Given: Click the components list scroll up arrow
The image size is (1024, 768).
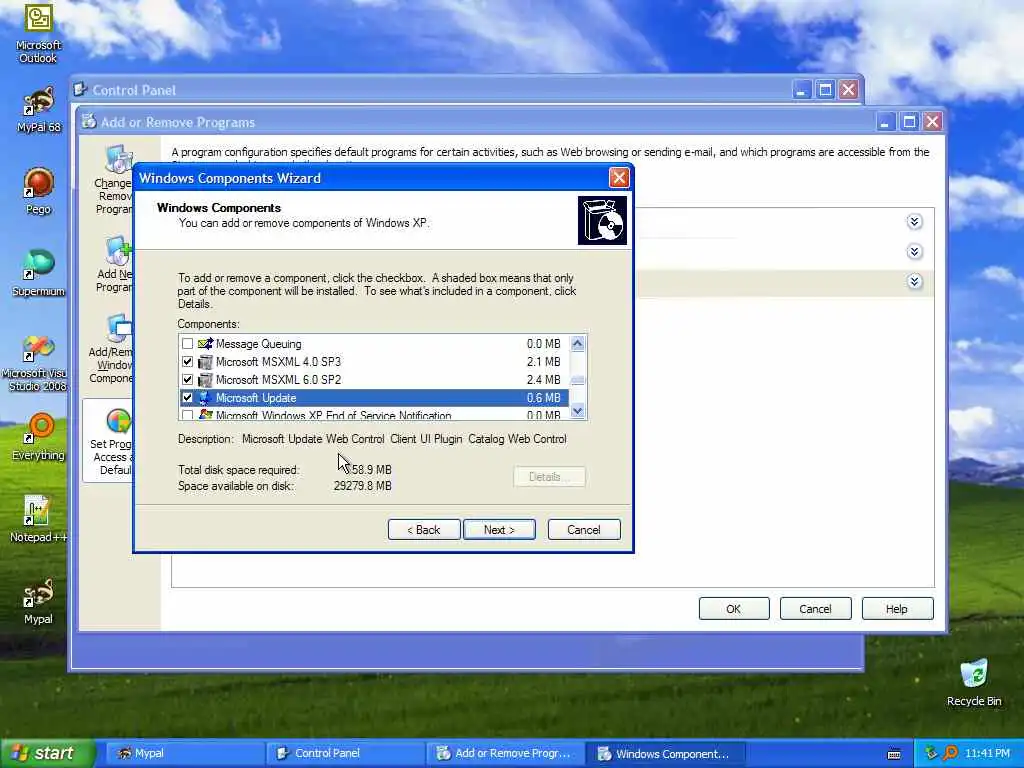Looking at the screenshot, I should 577,344.
